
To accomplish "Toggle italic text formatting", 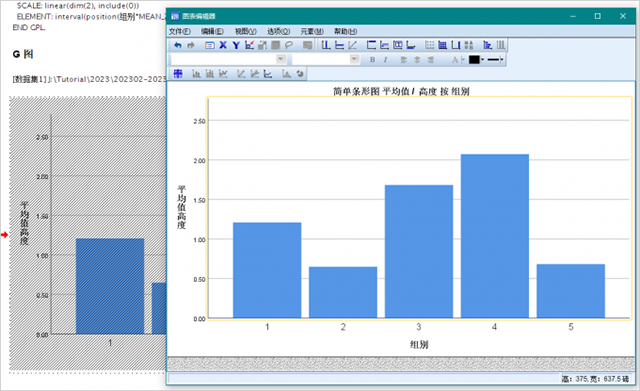I will click(385, 60).
